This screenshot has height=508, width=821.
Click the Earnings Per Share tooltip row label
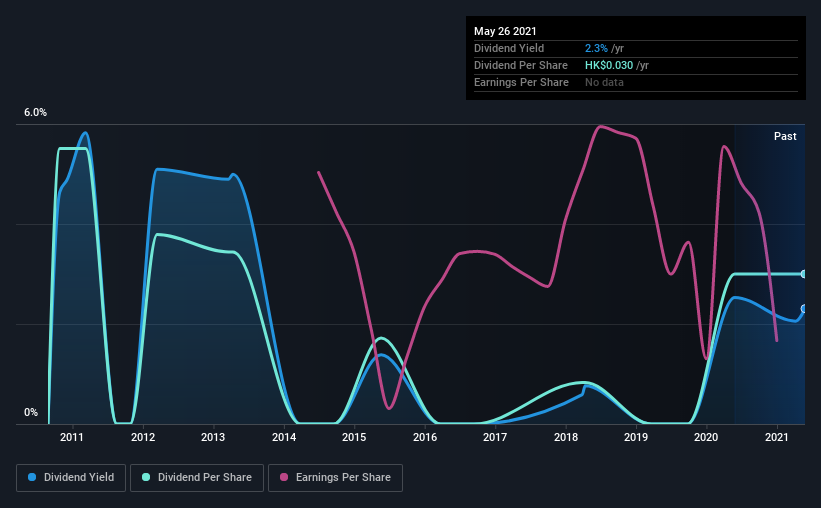pyautogui.click(x=521, y=82)
